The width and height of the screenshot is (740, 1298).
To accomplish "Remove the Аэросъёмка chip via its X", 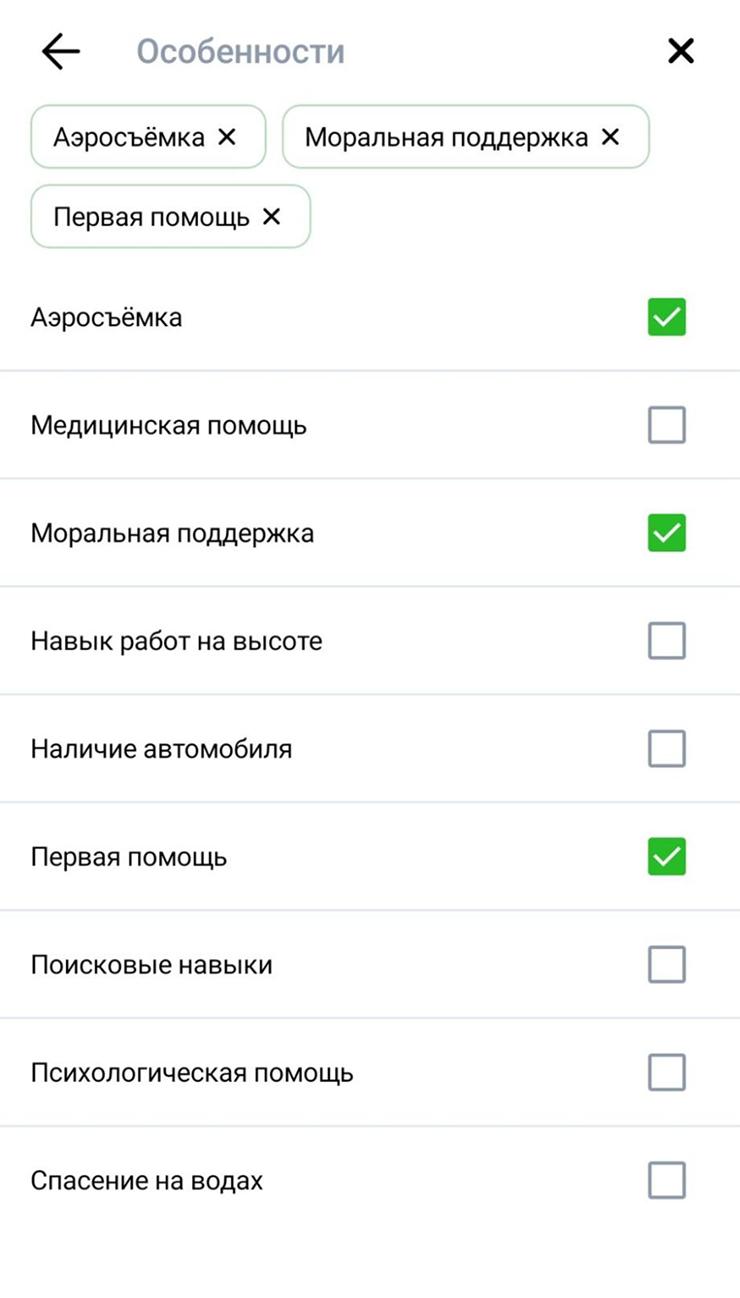I will tap(227, 136).
